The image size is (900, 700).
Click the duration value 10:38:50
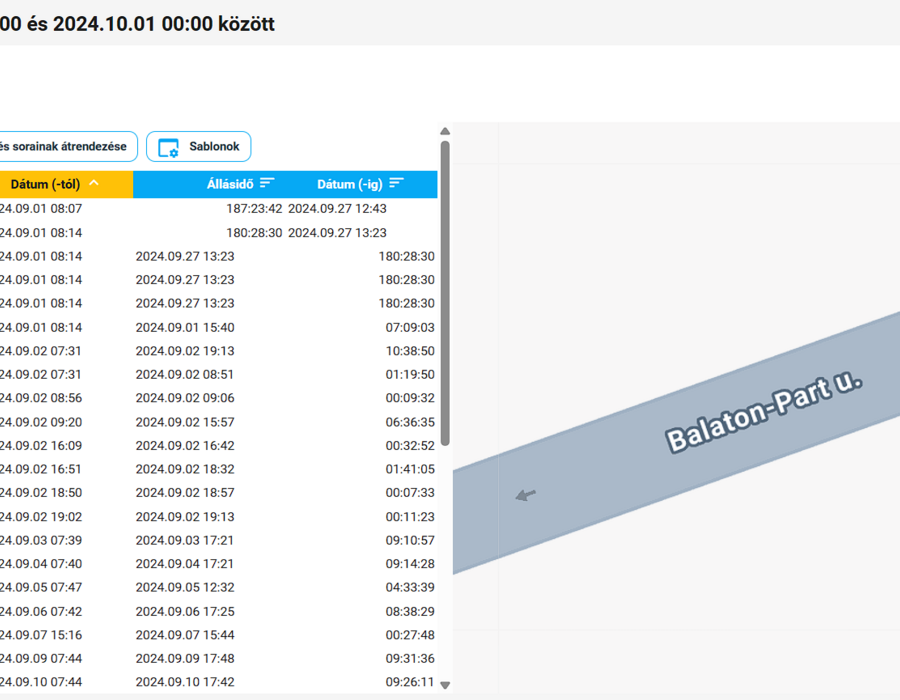click(x=410, y=351)
